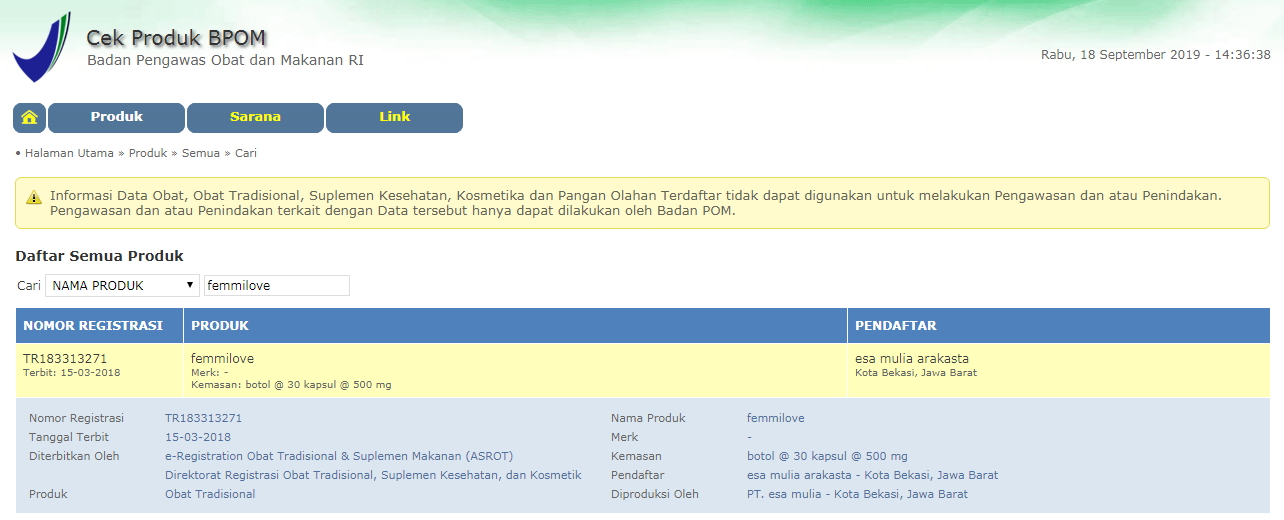Click the Cari breadcrumb item
The image size is (1284, 520).
pyautogui.click(x=246, y=153)
